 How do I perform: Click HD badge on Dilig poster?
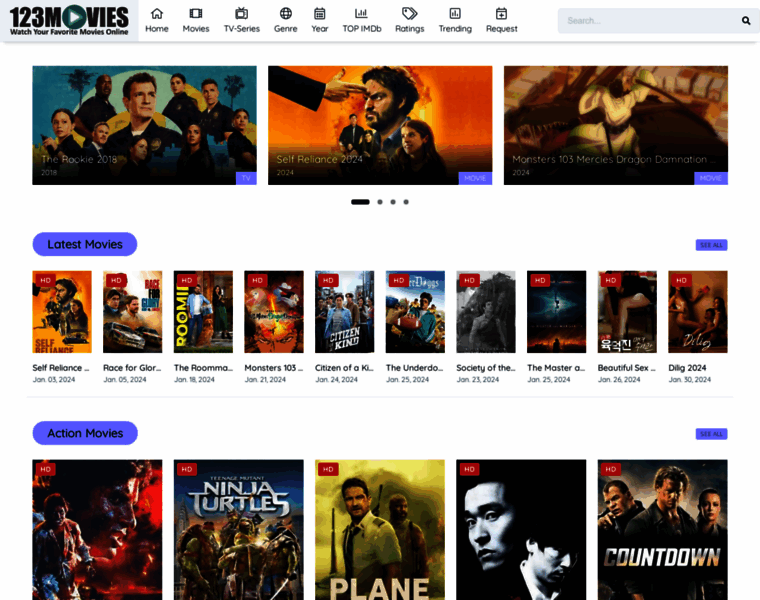pyautogui.click(x=681, y=280)
